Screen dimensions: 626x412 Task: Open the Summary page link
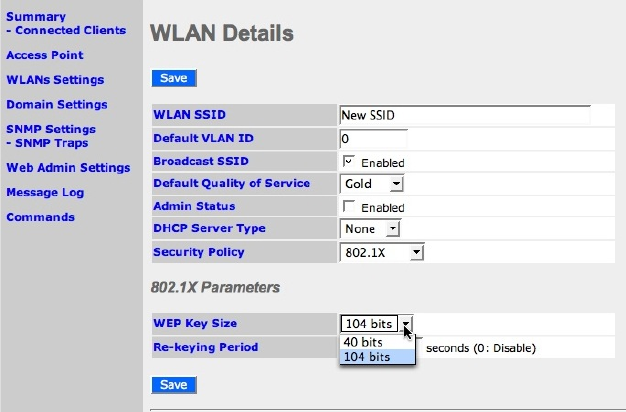36,17
